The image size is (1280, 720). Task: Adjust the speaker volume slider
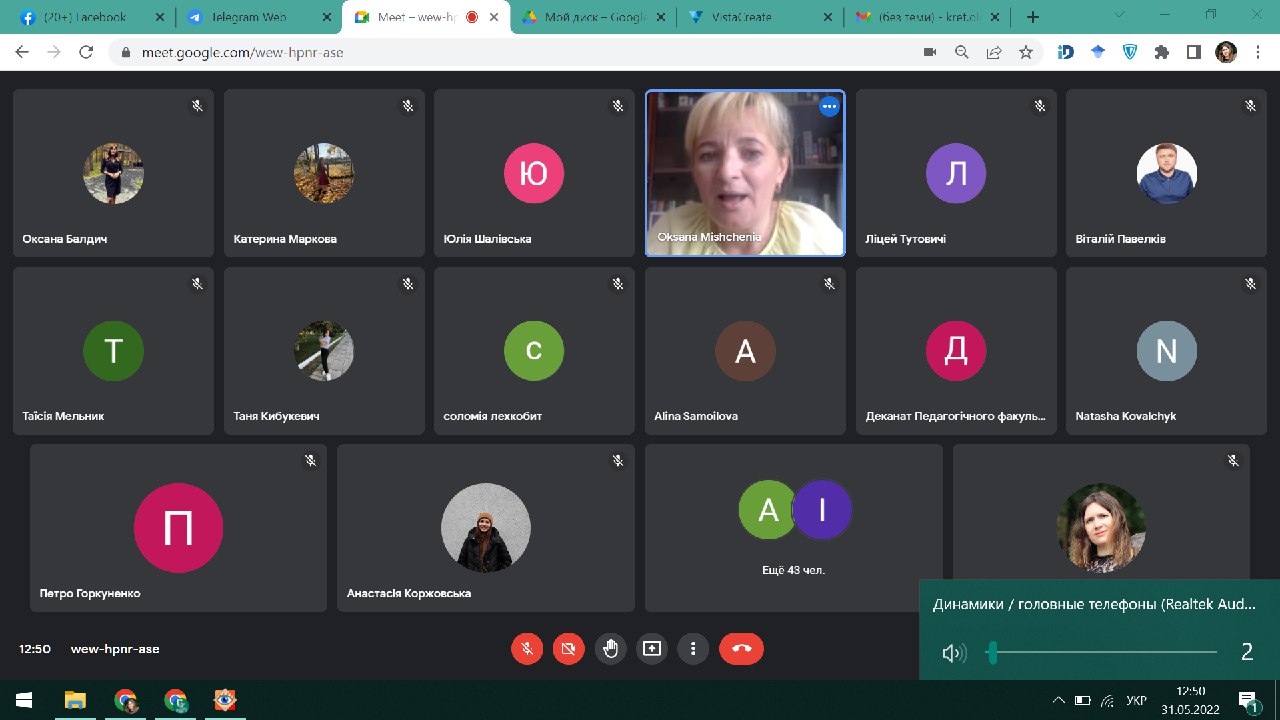992,653
